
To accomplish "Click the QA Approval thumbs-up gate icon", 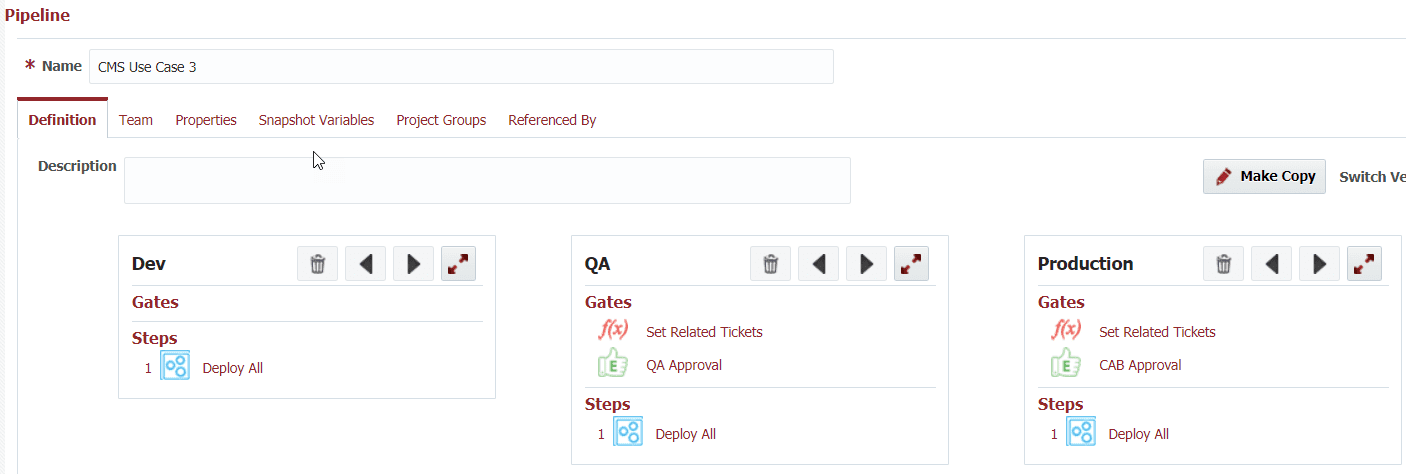I will pyautogui.click(x=613, y=364).
